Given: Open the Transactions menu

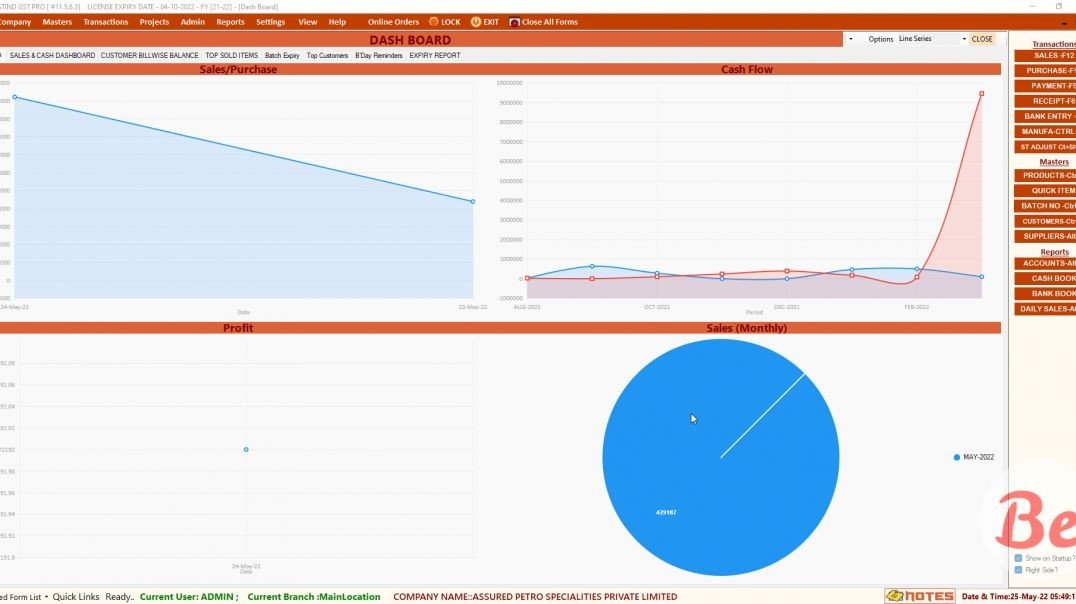Looking at the screenshot, I should [x=105, y=22].
